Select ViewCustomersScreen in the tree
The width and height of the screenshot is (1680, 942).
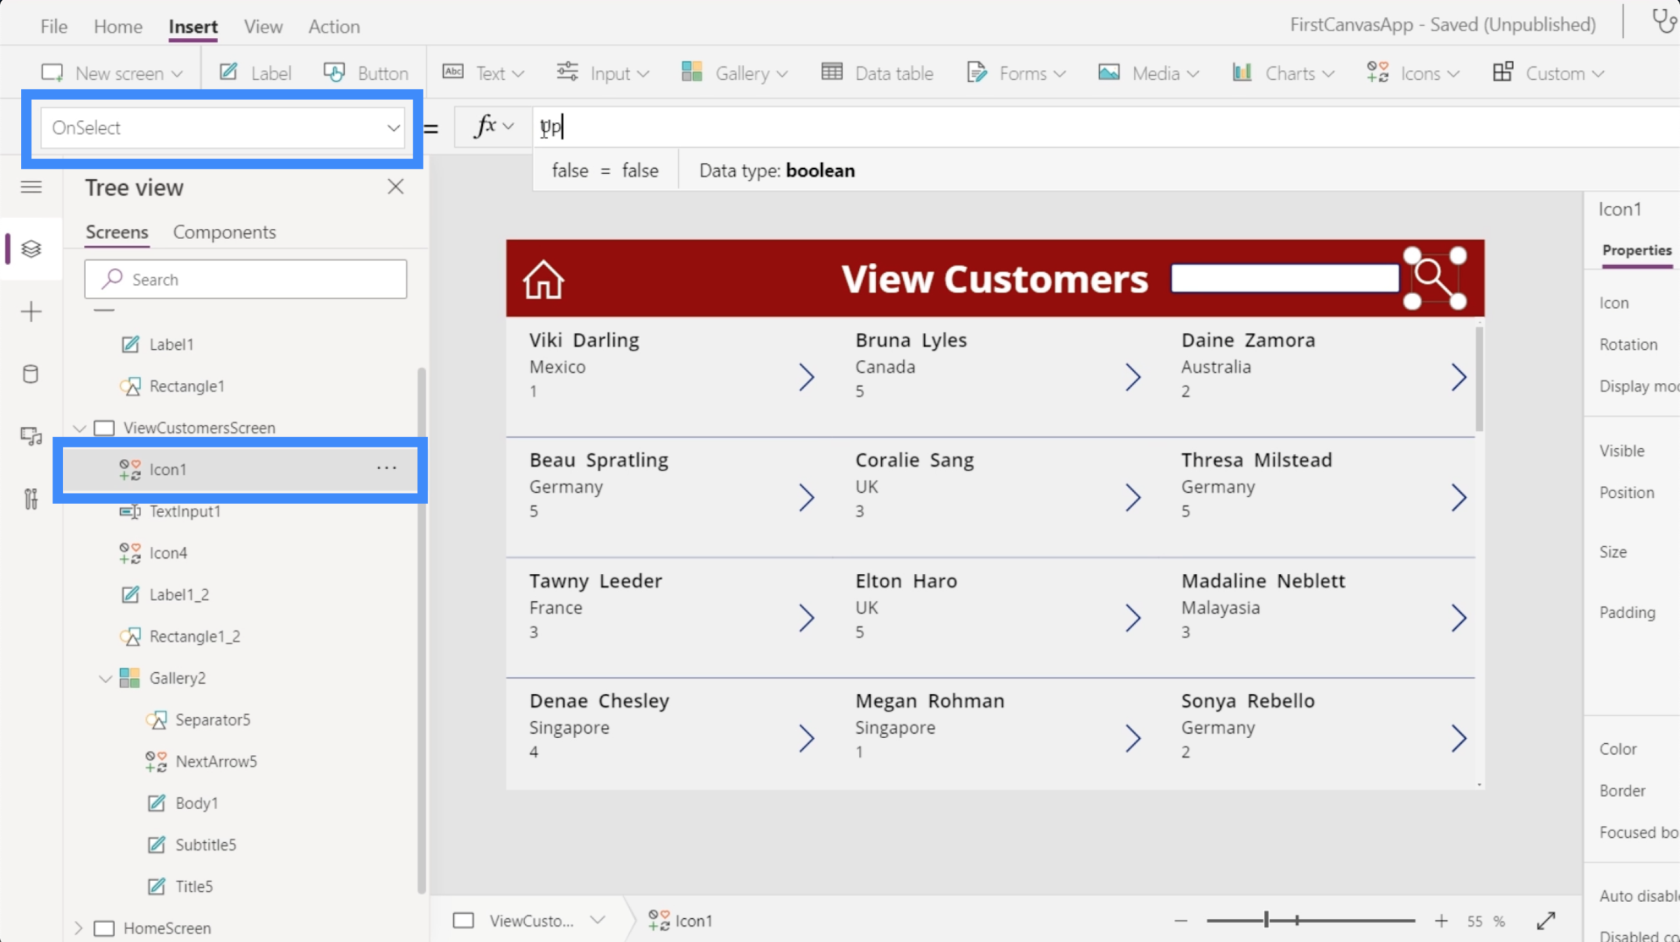199,428
